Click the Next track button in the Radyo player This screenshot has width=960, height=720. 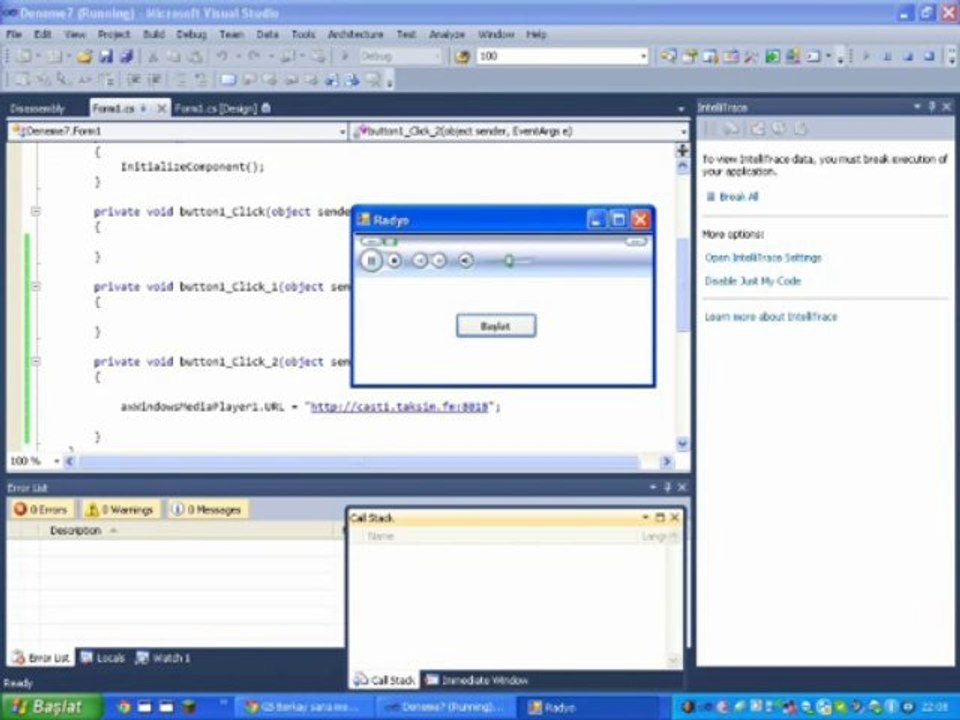(x=439, y=261)
